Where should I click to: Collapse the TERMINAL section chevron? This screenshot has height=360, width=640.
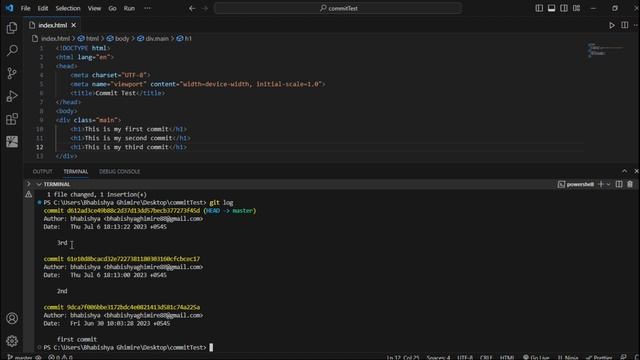tap(39, 184)
